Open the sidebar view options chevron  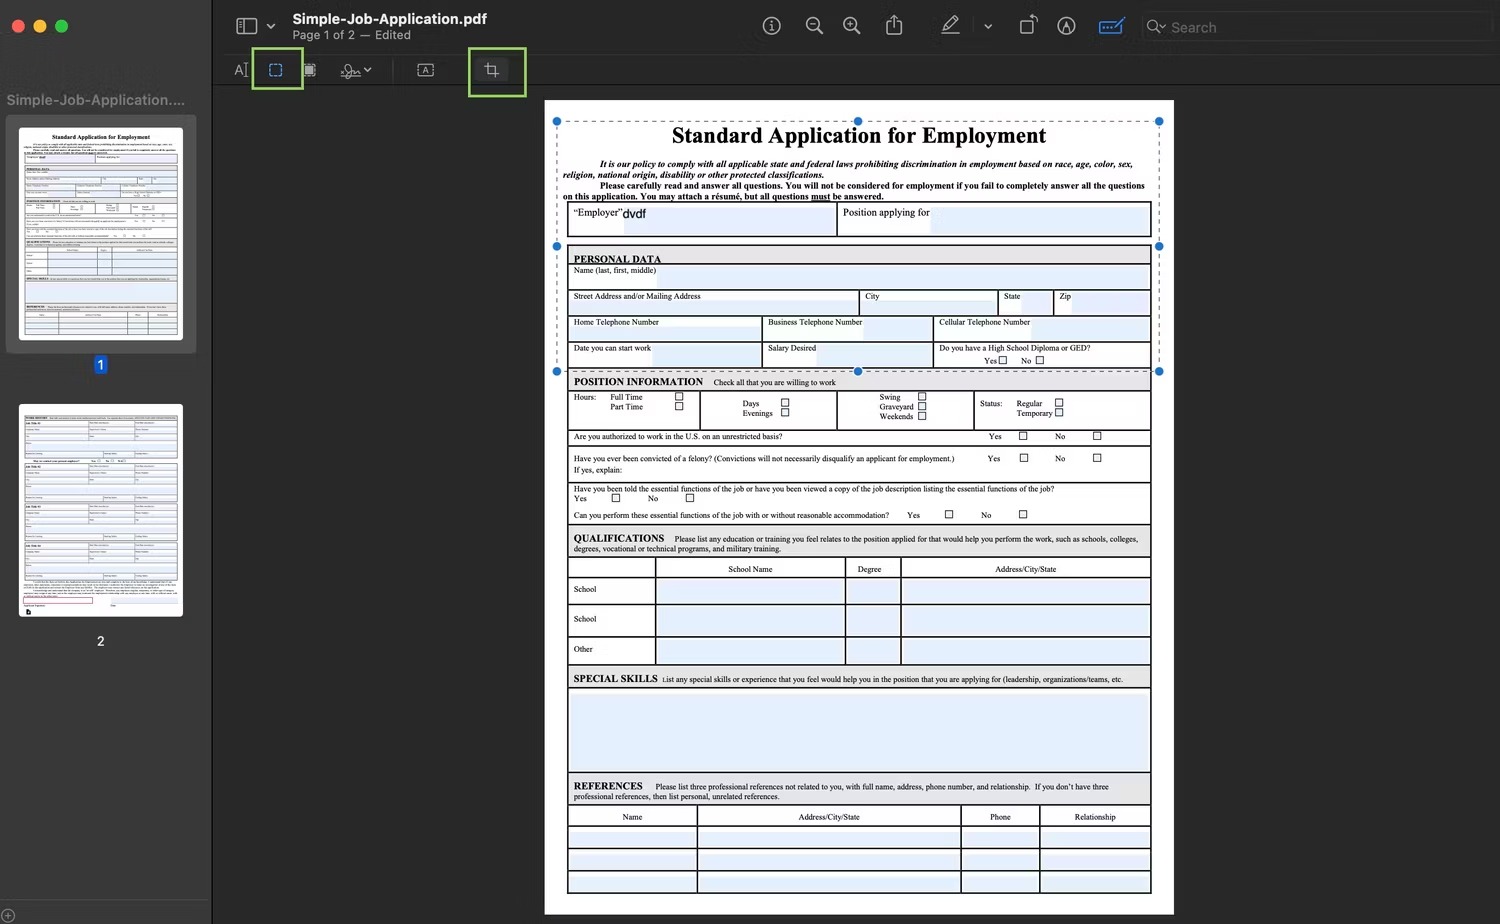click(x=271, y=27)
